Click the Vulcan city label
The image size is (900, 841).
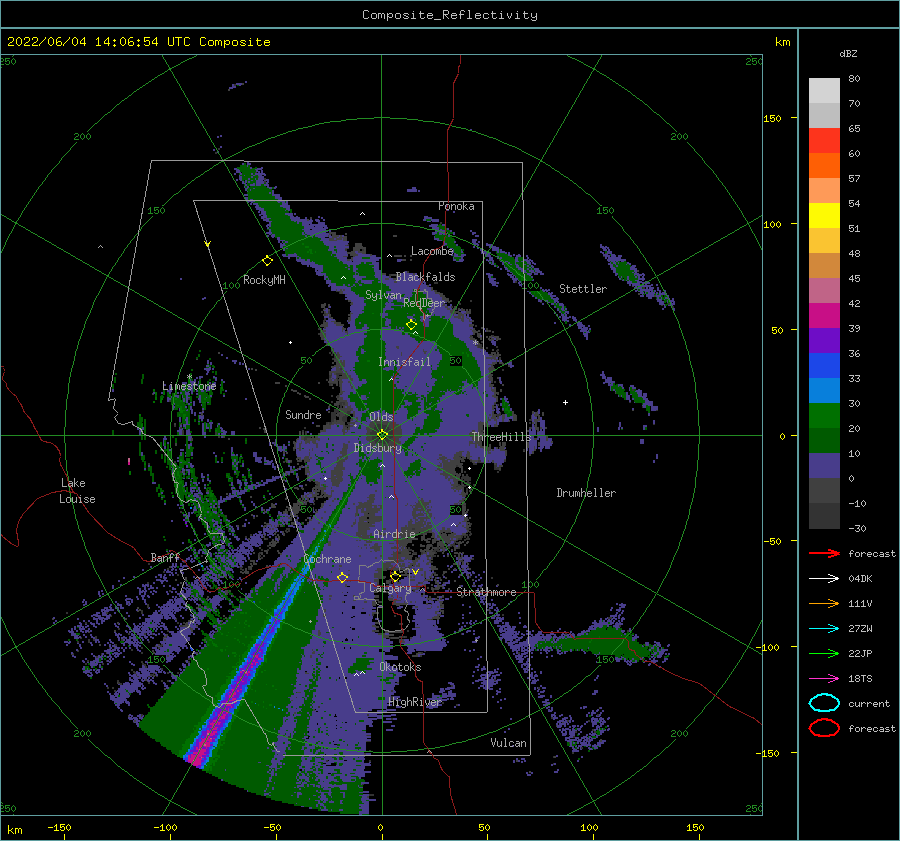point(509,743)
